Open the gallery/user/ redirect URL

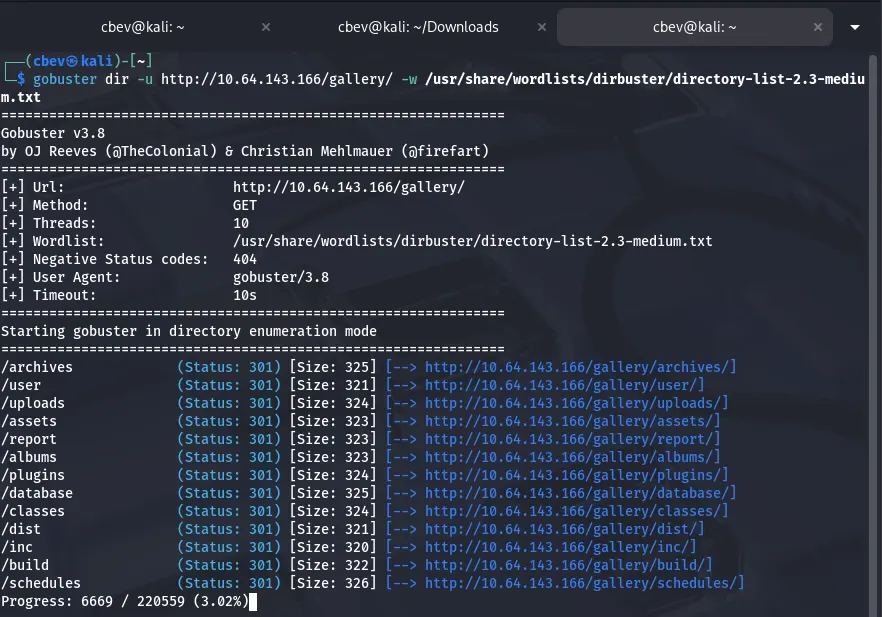click(565, 385)
